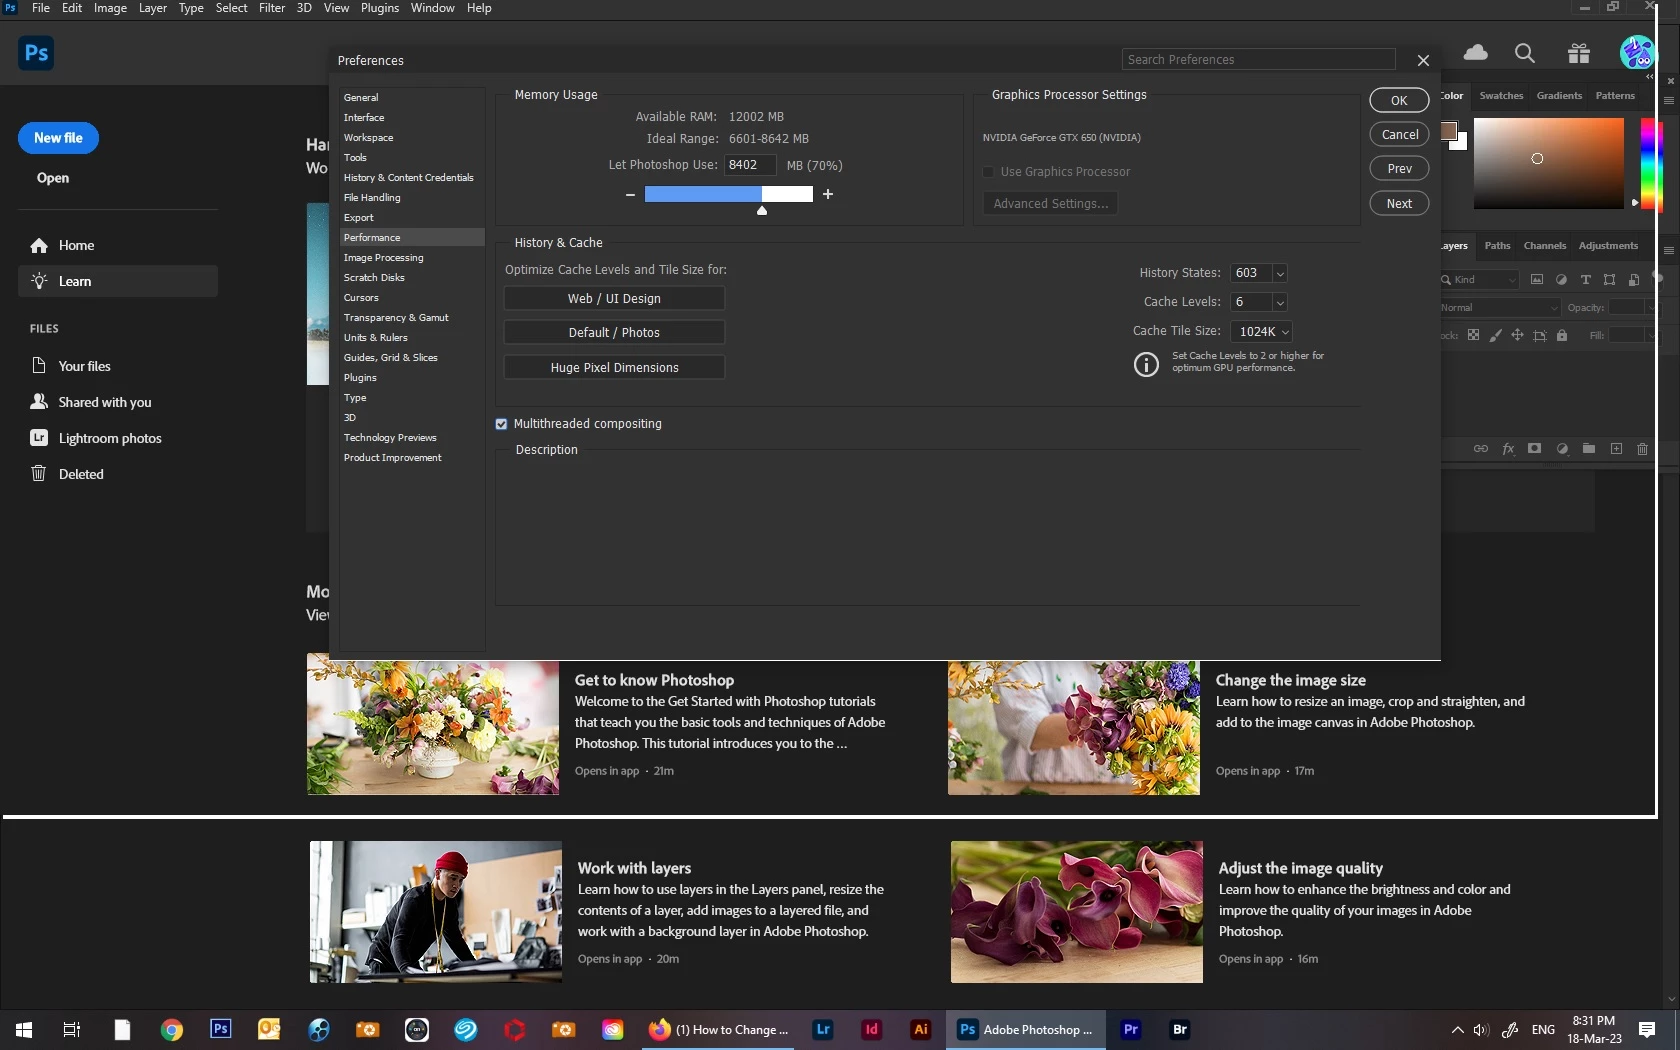Click the create new group folder icon
1680x1050 pixels.
1589,449
